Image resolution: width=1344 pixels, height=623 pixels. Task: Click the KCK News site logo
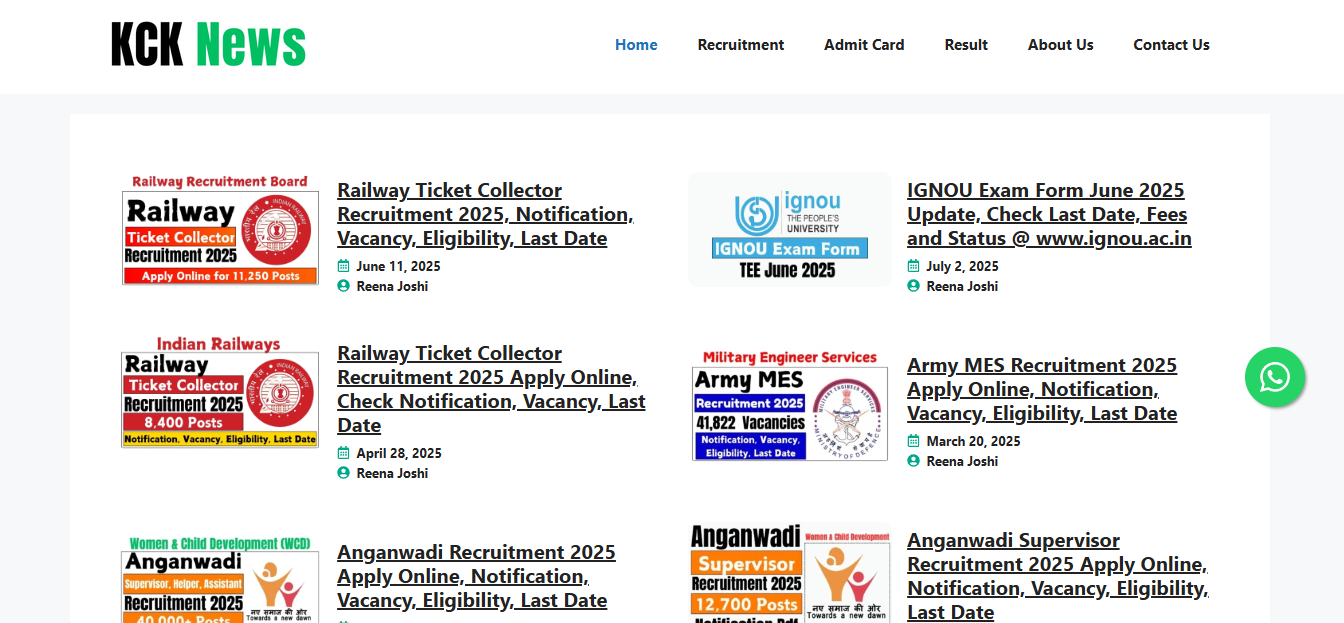click(x=208, y=44)
